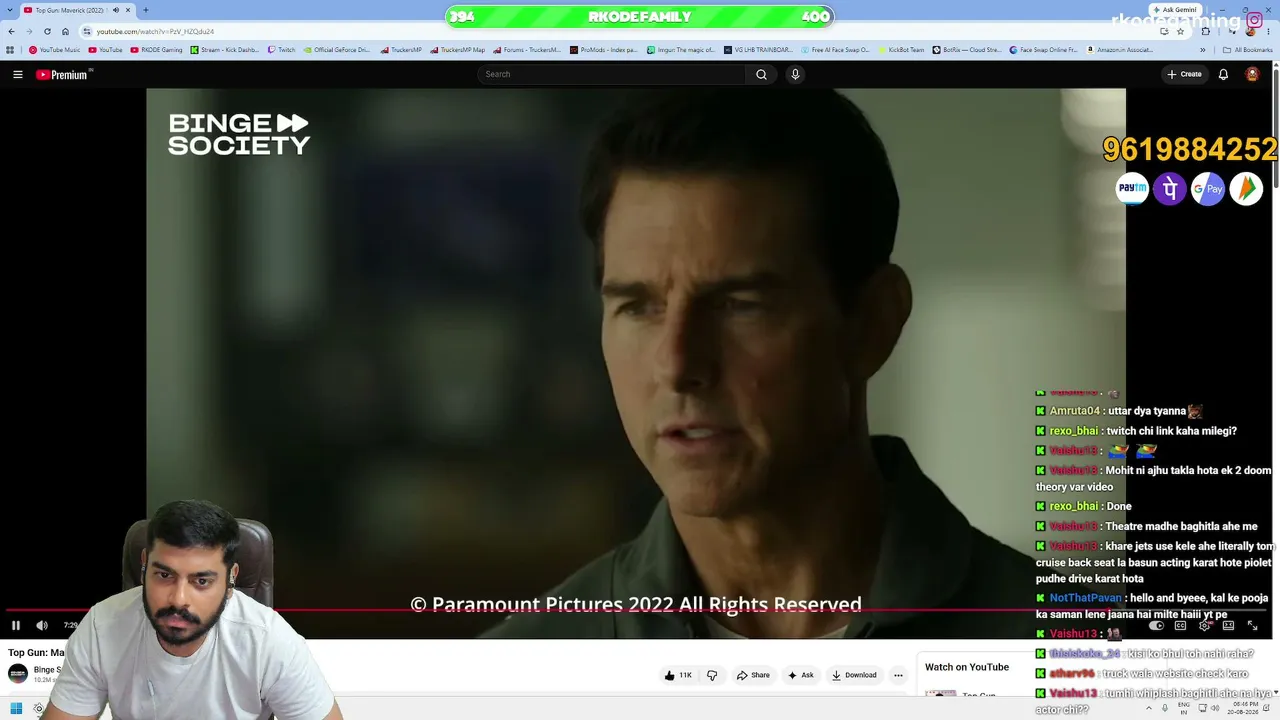Enter fullscreen video mode
The image size is (1280, 720).
(x=1252, y=626)
